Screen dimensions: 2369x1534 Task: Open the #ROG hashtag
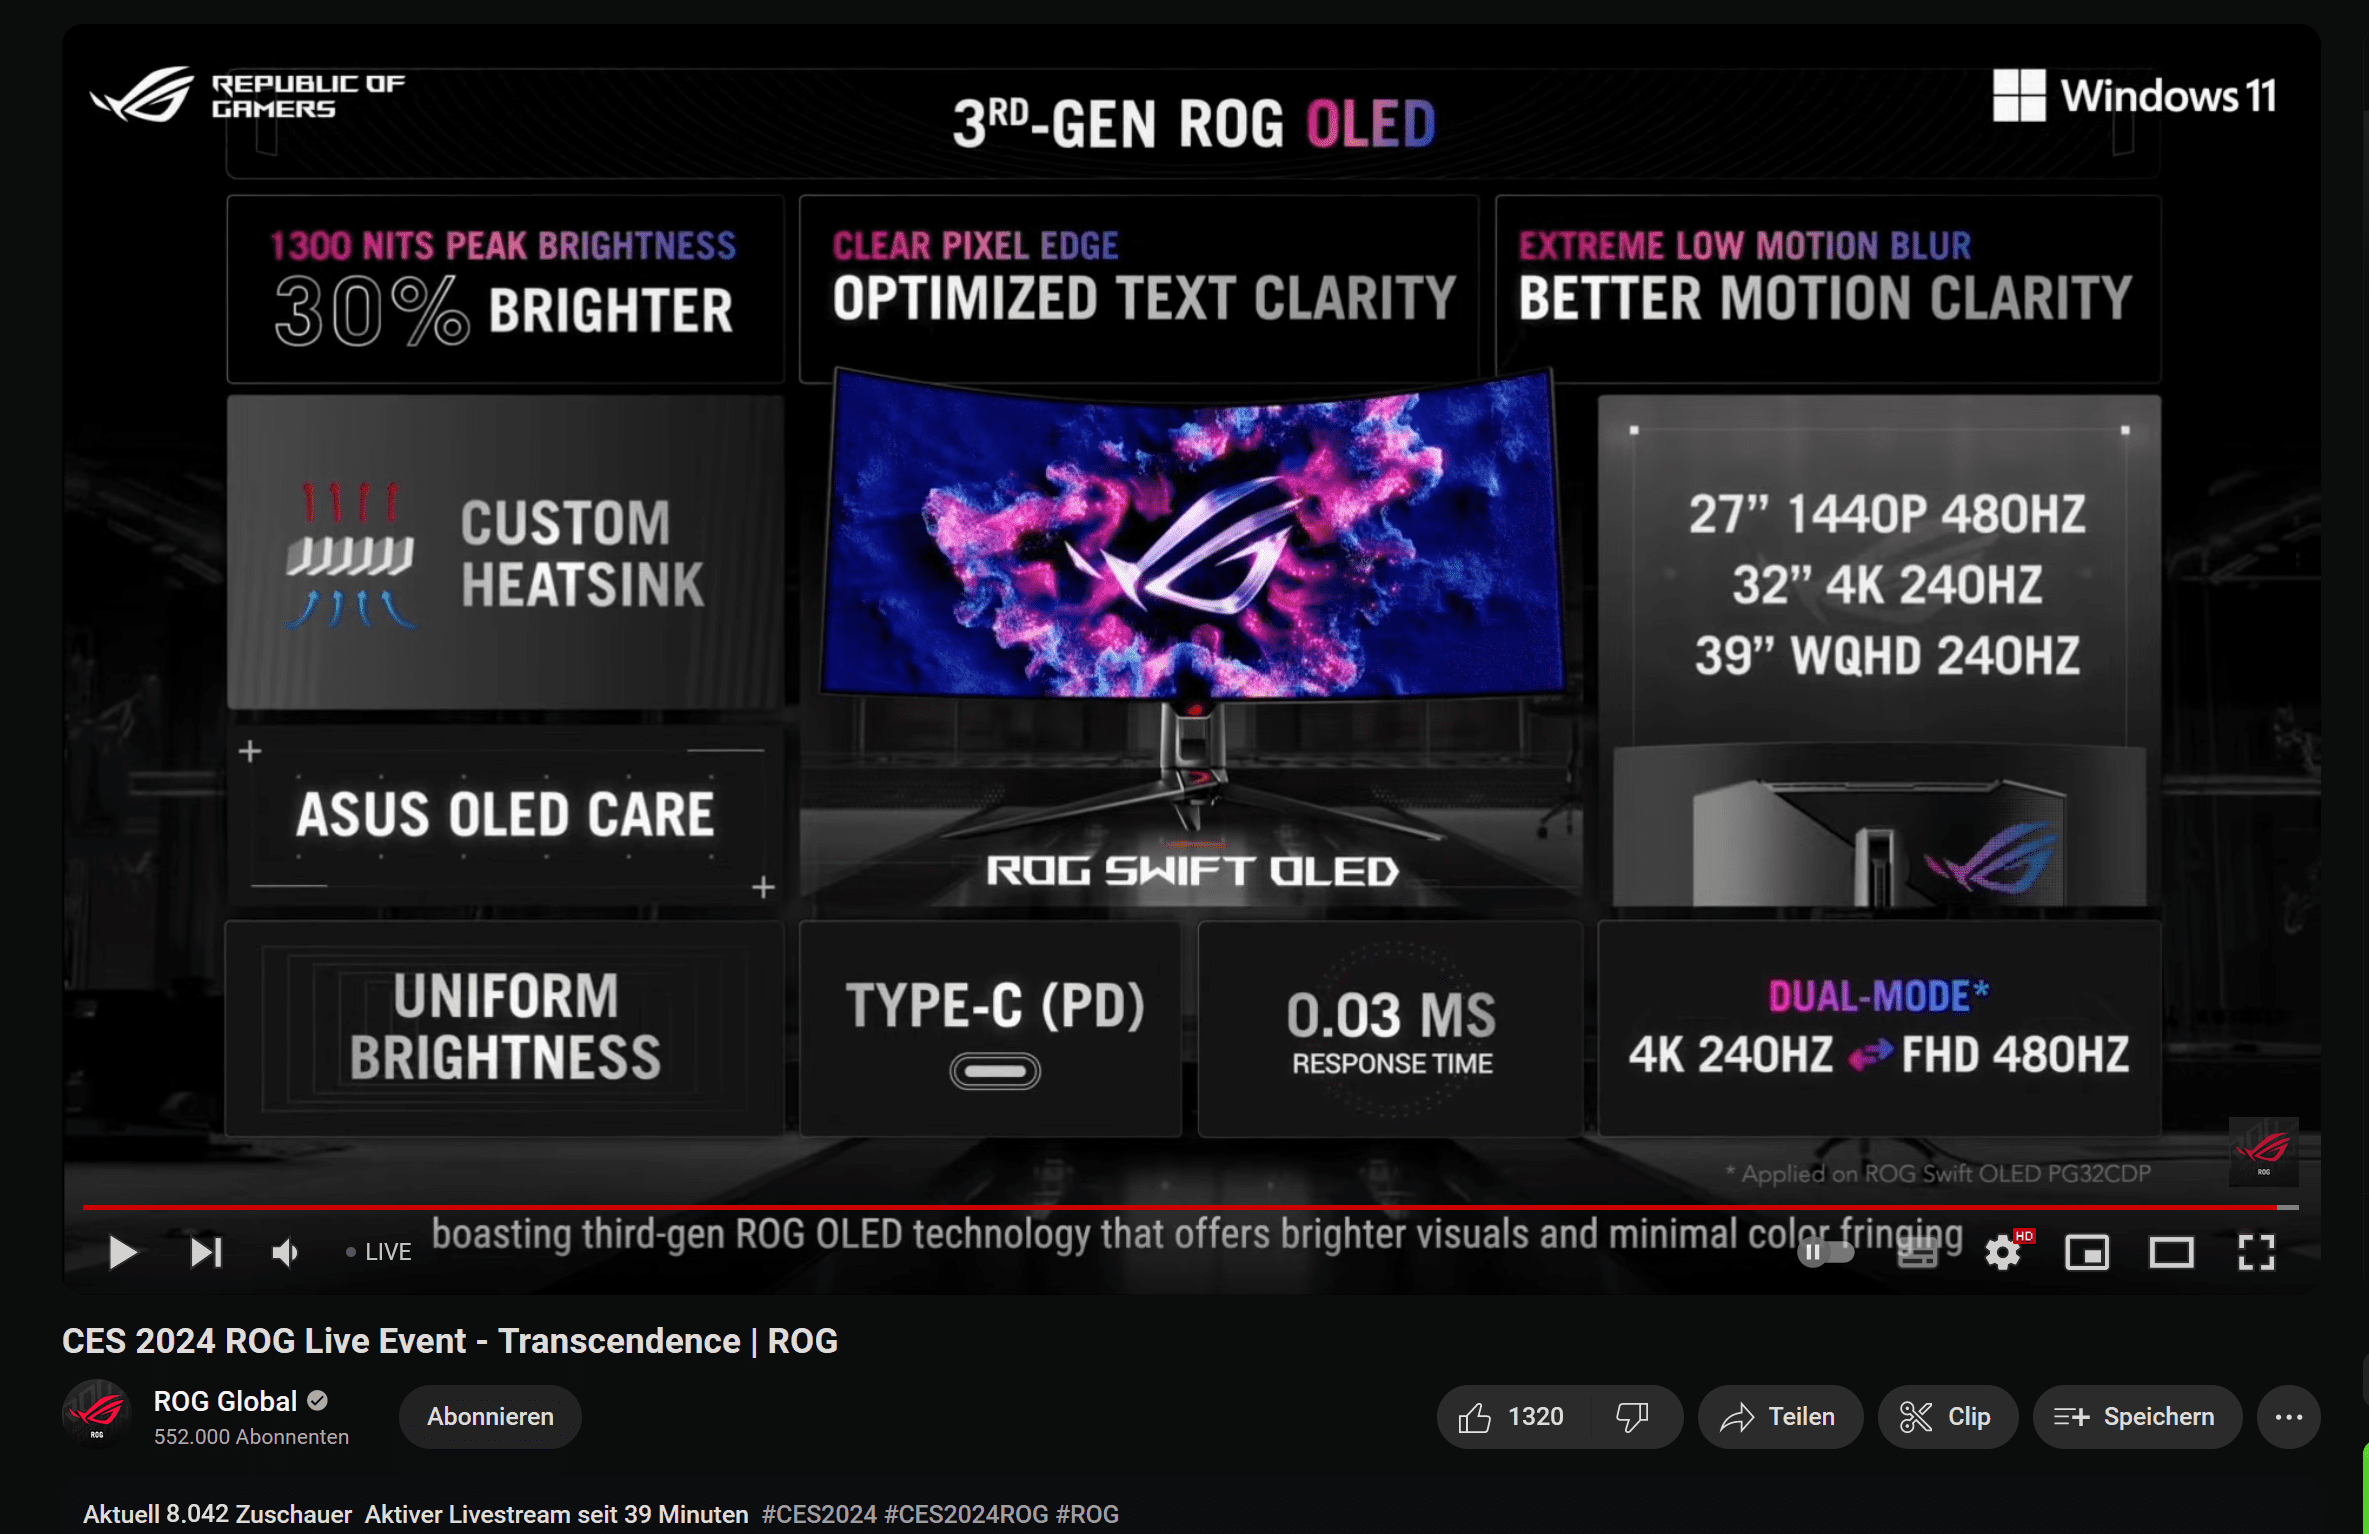pos(1087,1514)
